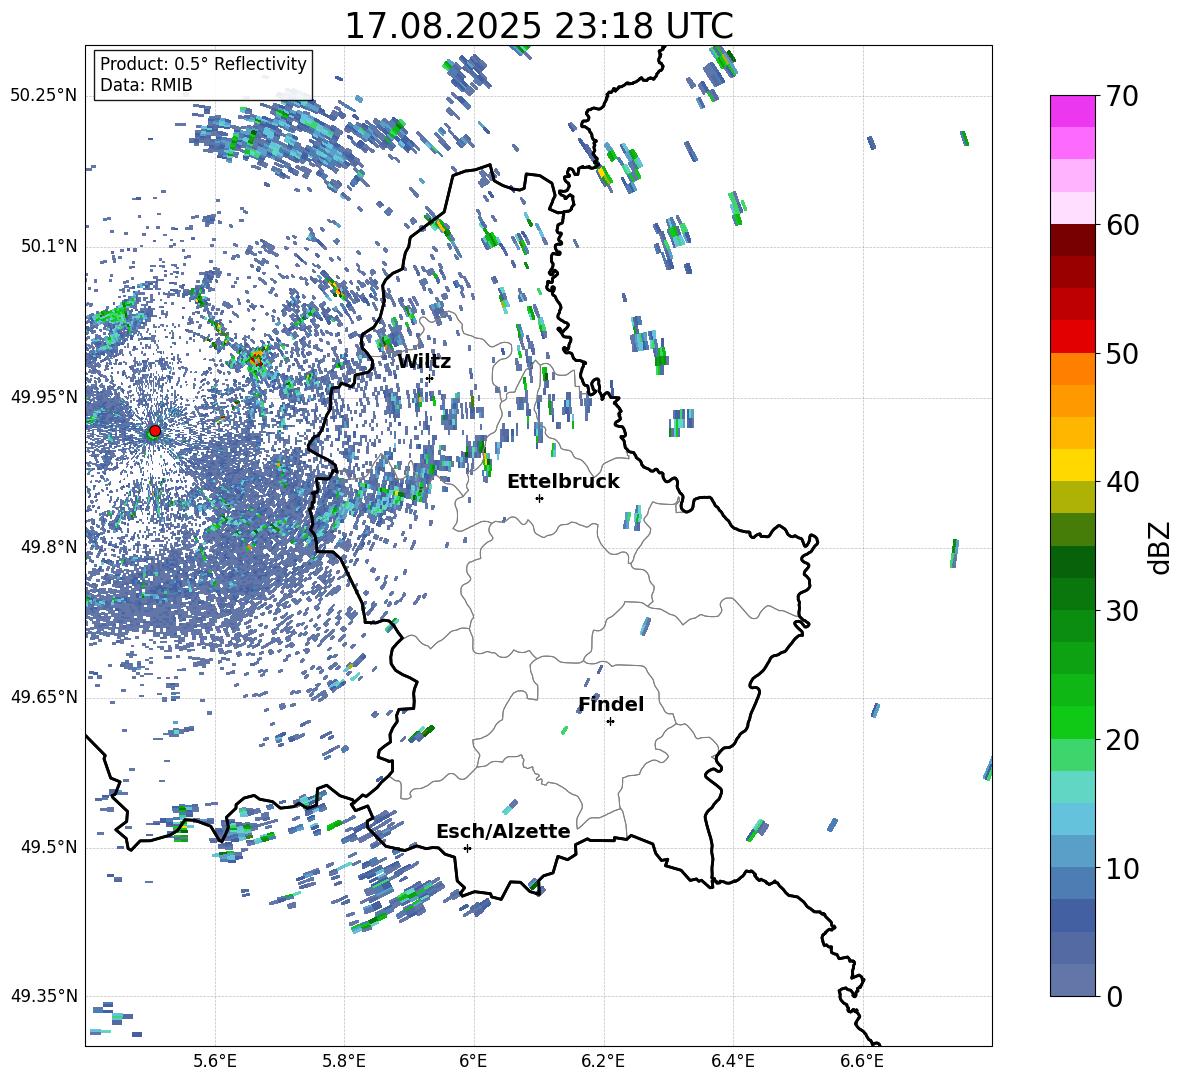The width and height of the screenshot is (1184, 1081).
Task: Click the title '17.08.2025 23:18 UTC'
Action: (x=538, y=26)
